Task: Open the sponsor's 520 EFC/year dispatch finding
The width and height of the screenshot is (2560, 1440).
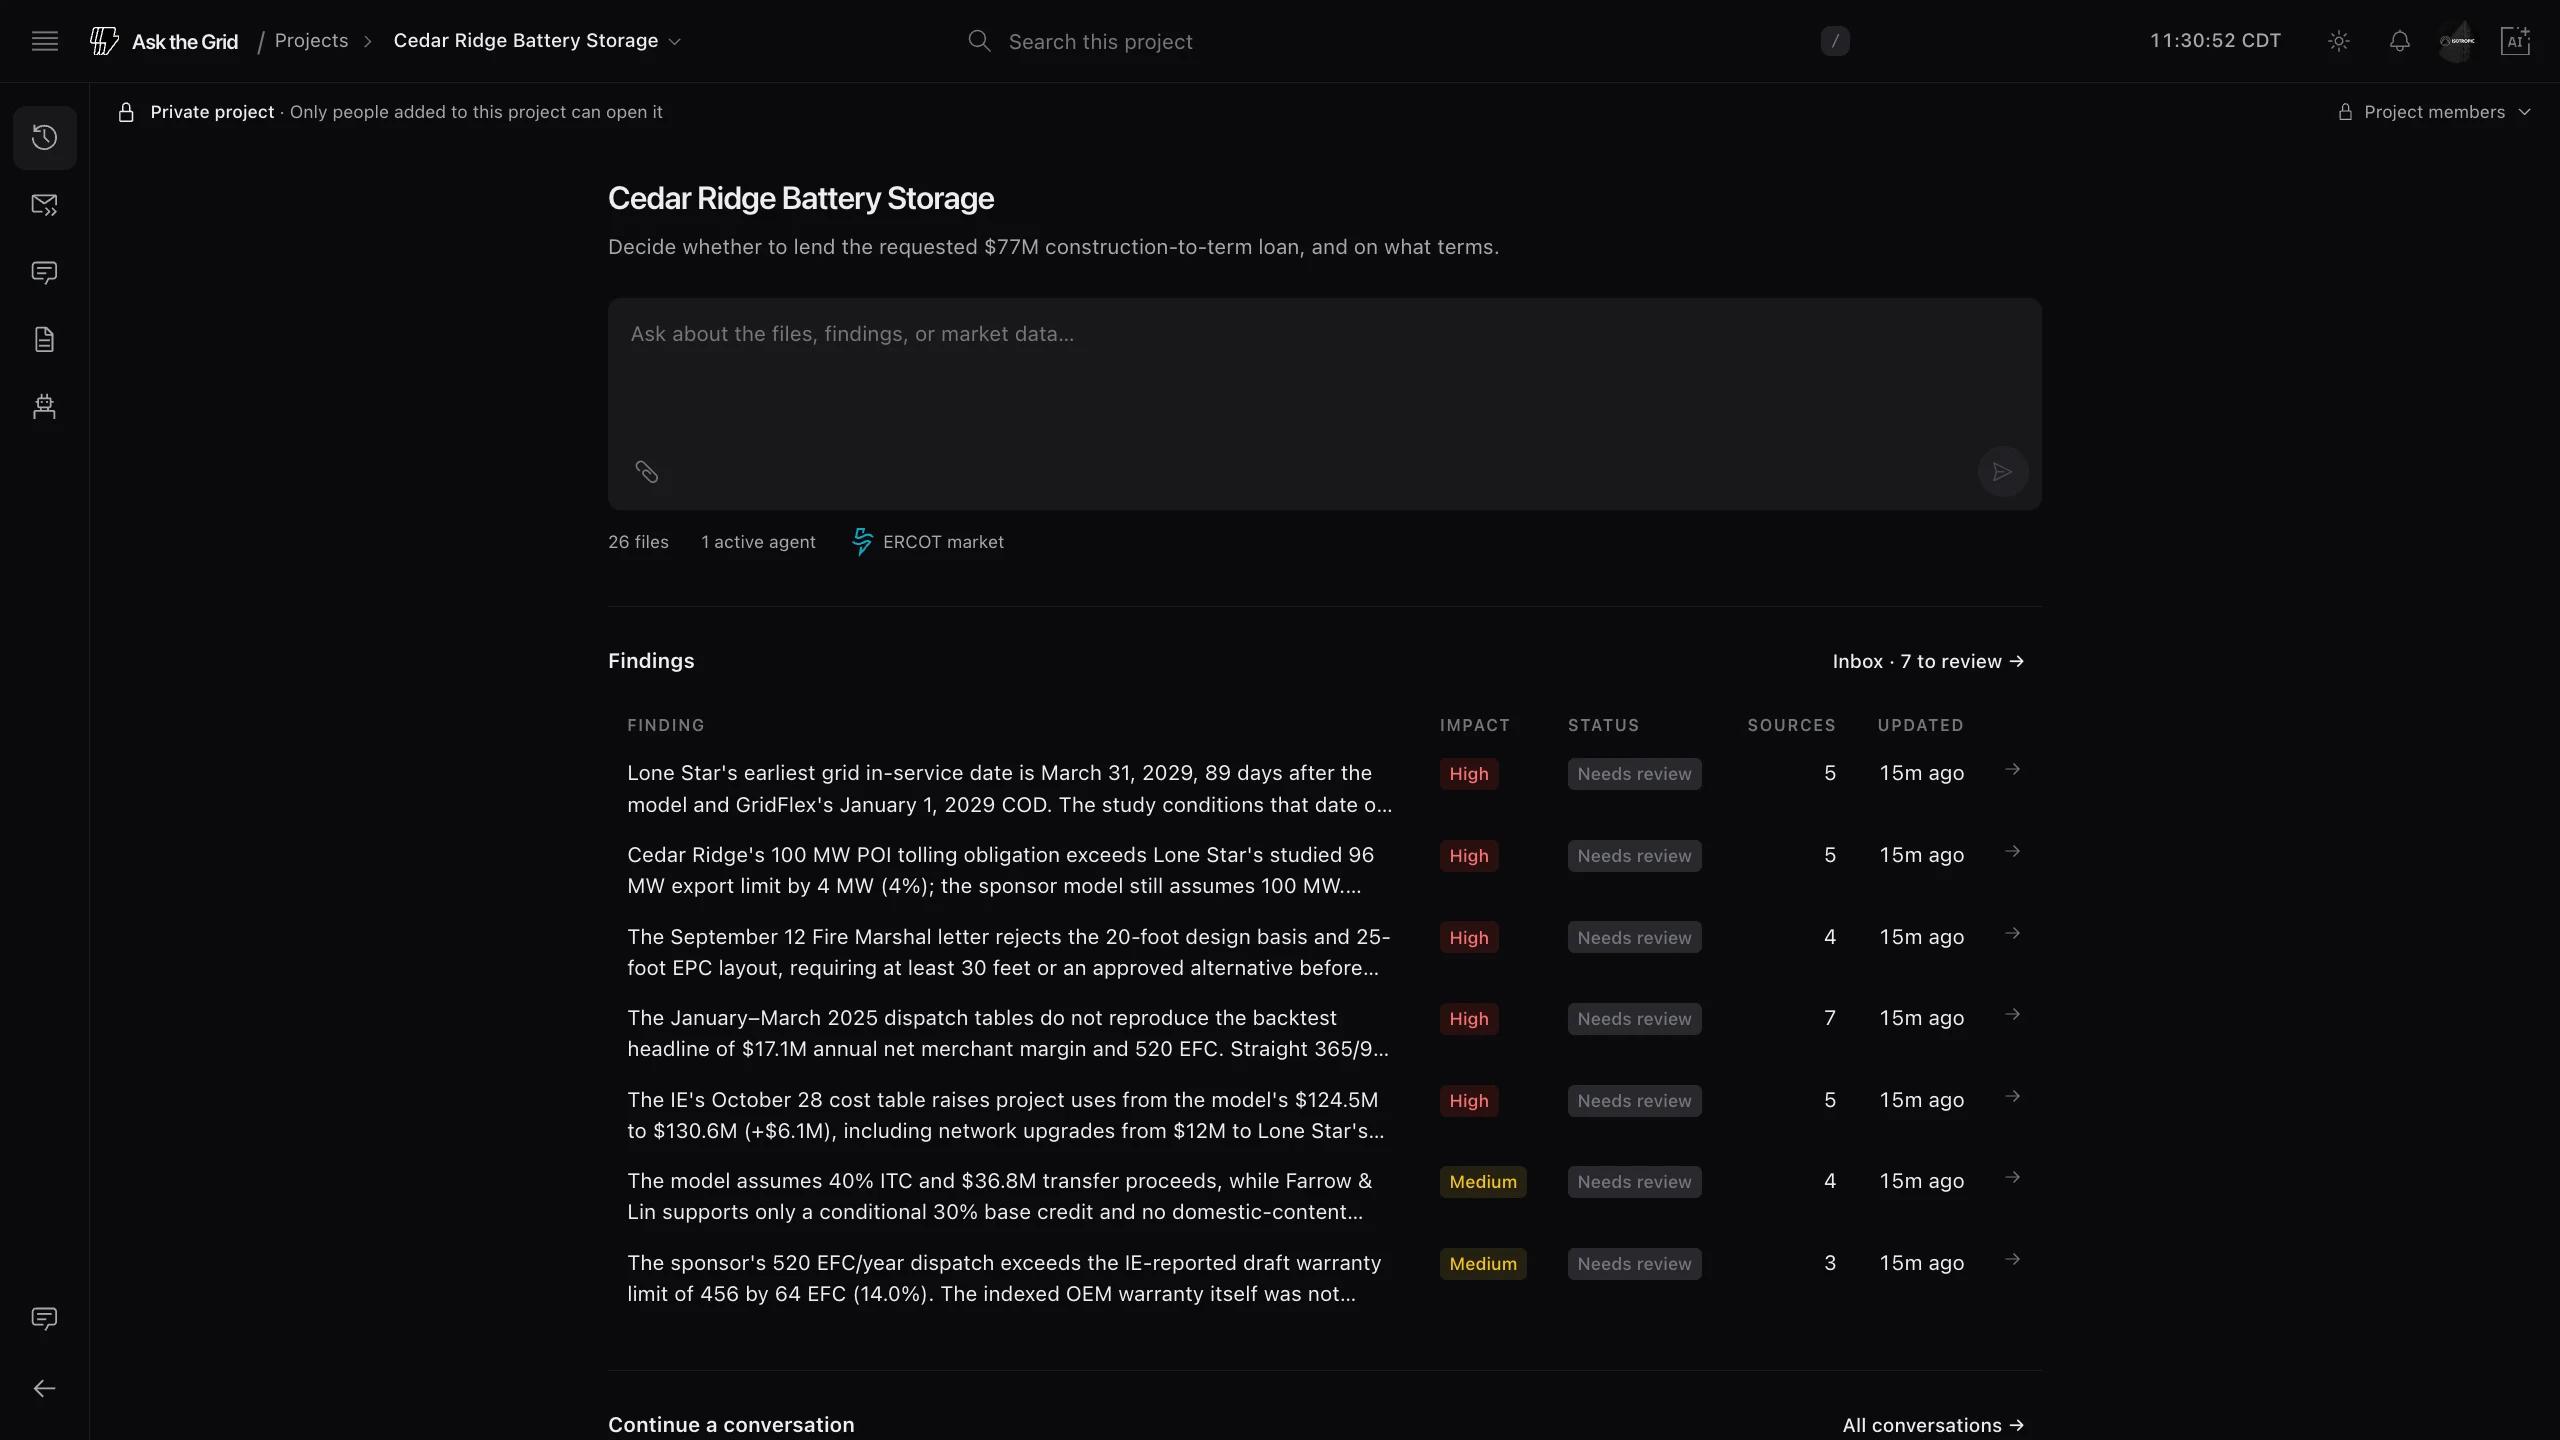Action: (1004, 1278)
